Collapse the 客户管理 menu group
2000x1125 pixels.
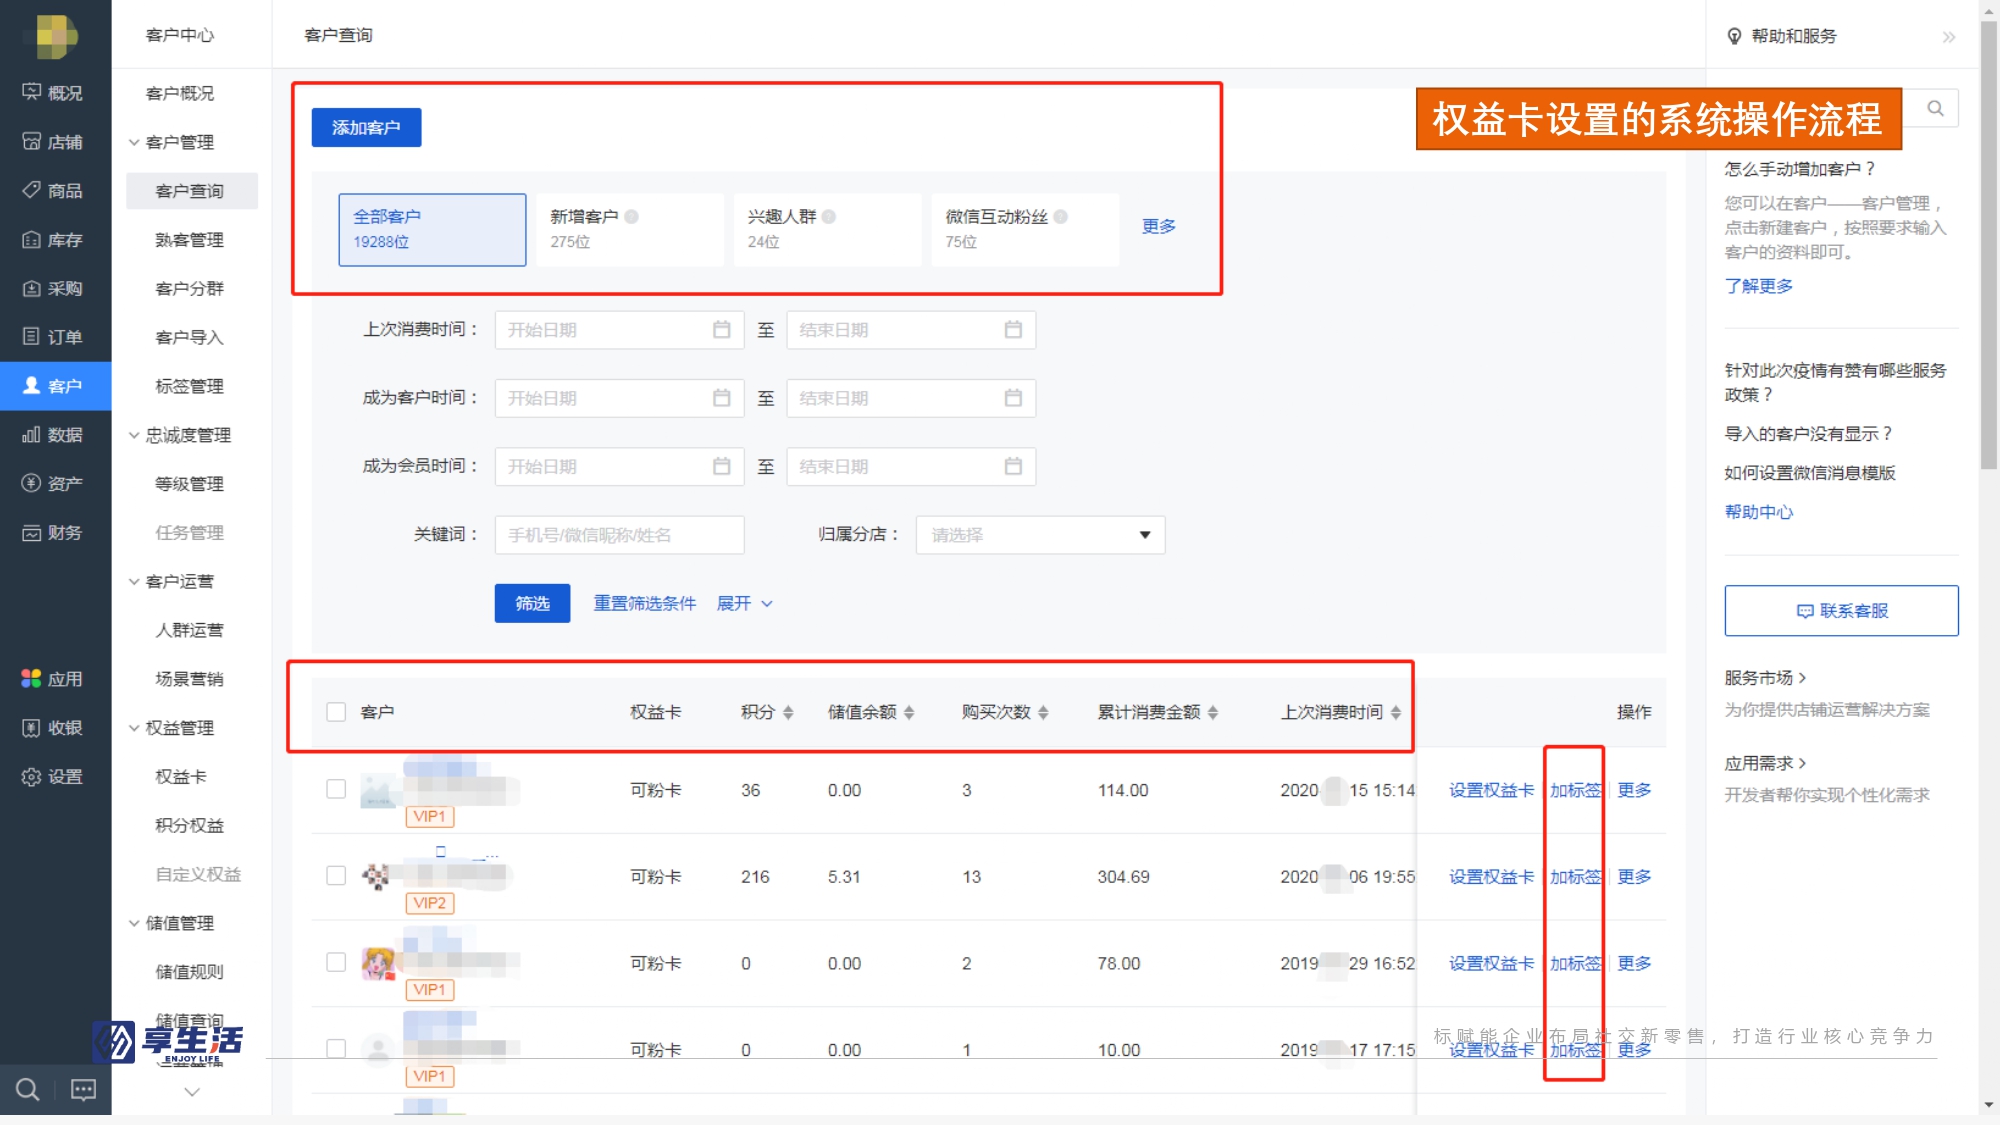134,142
